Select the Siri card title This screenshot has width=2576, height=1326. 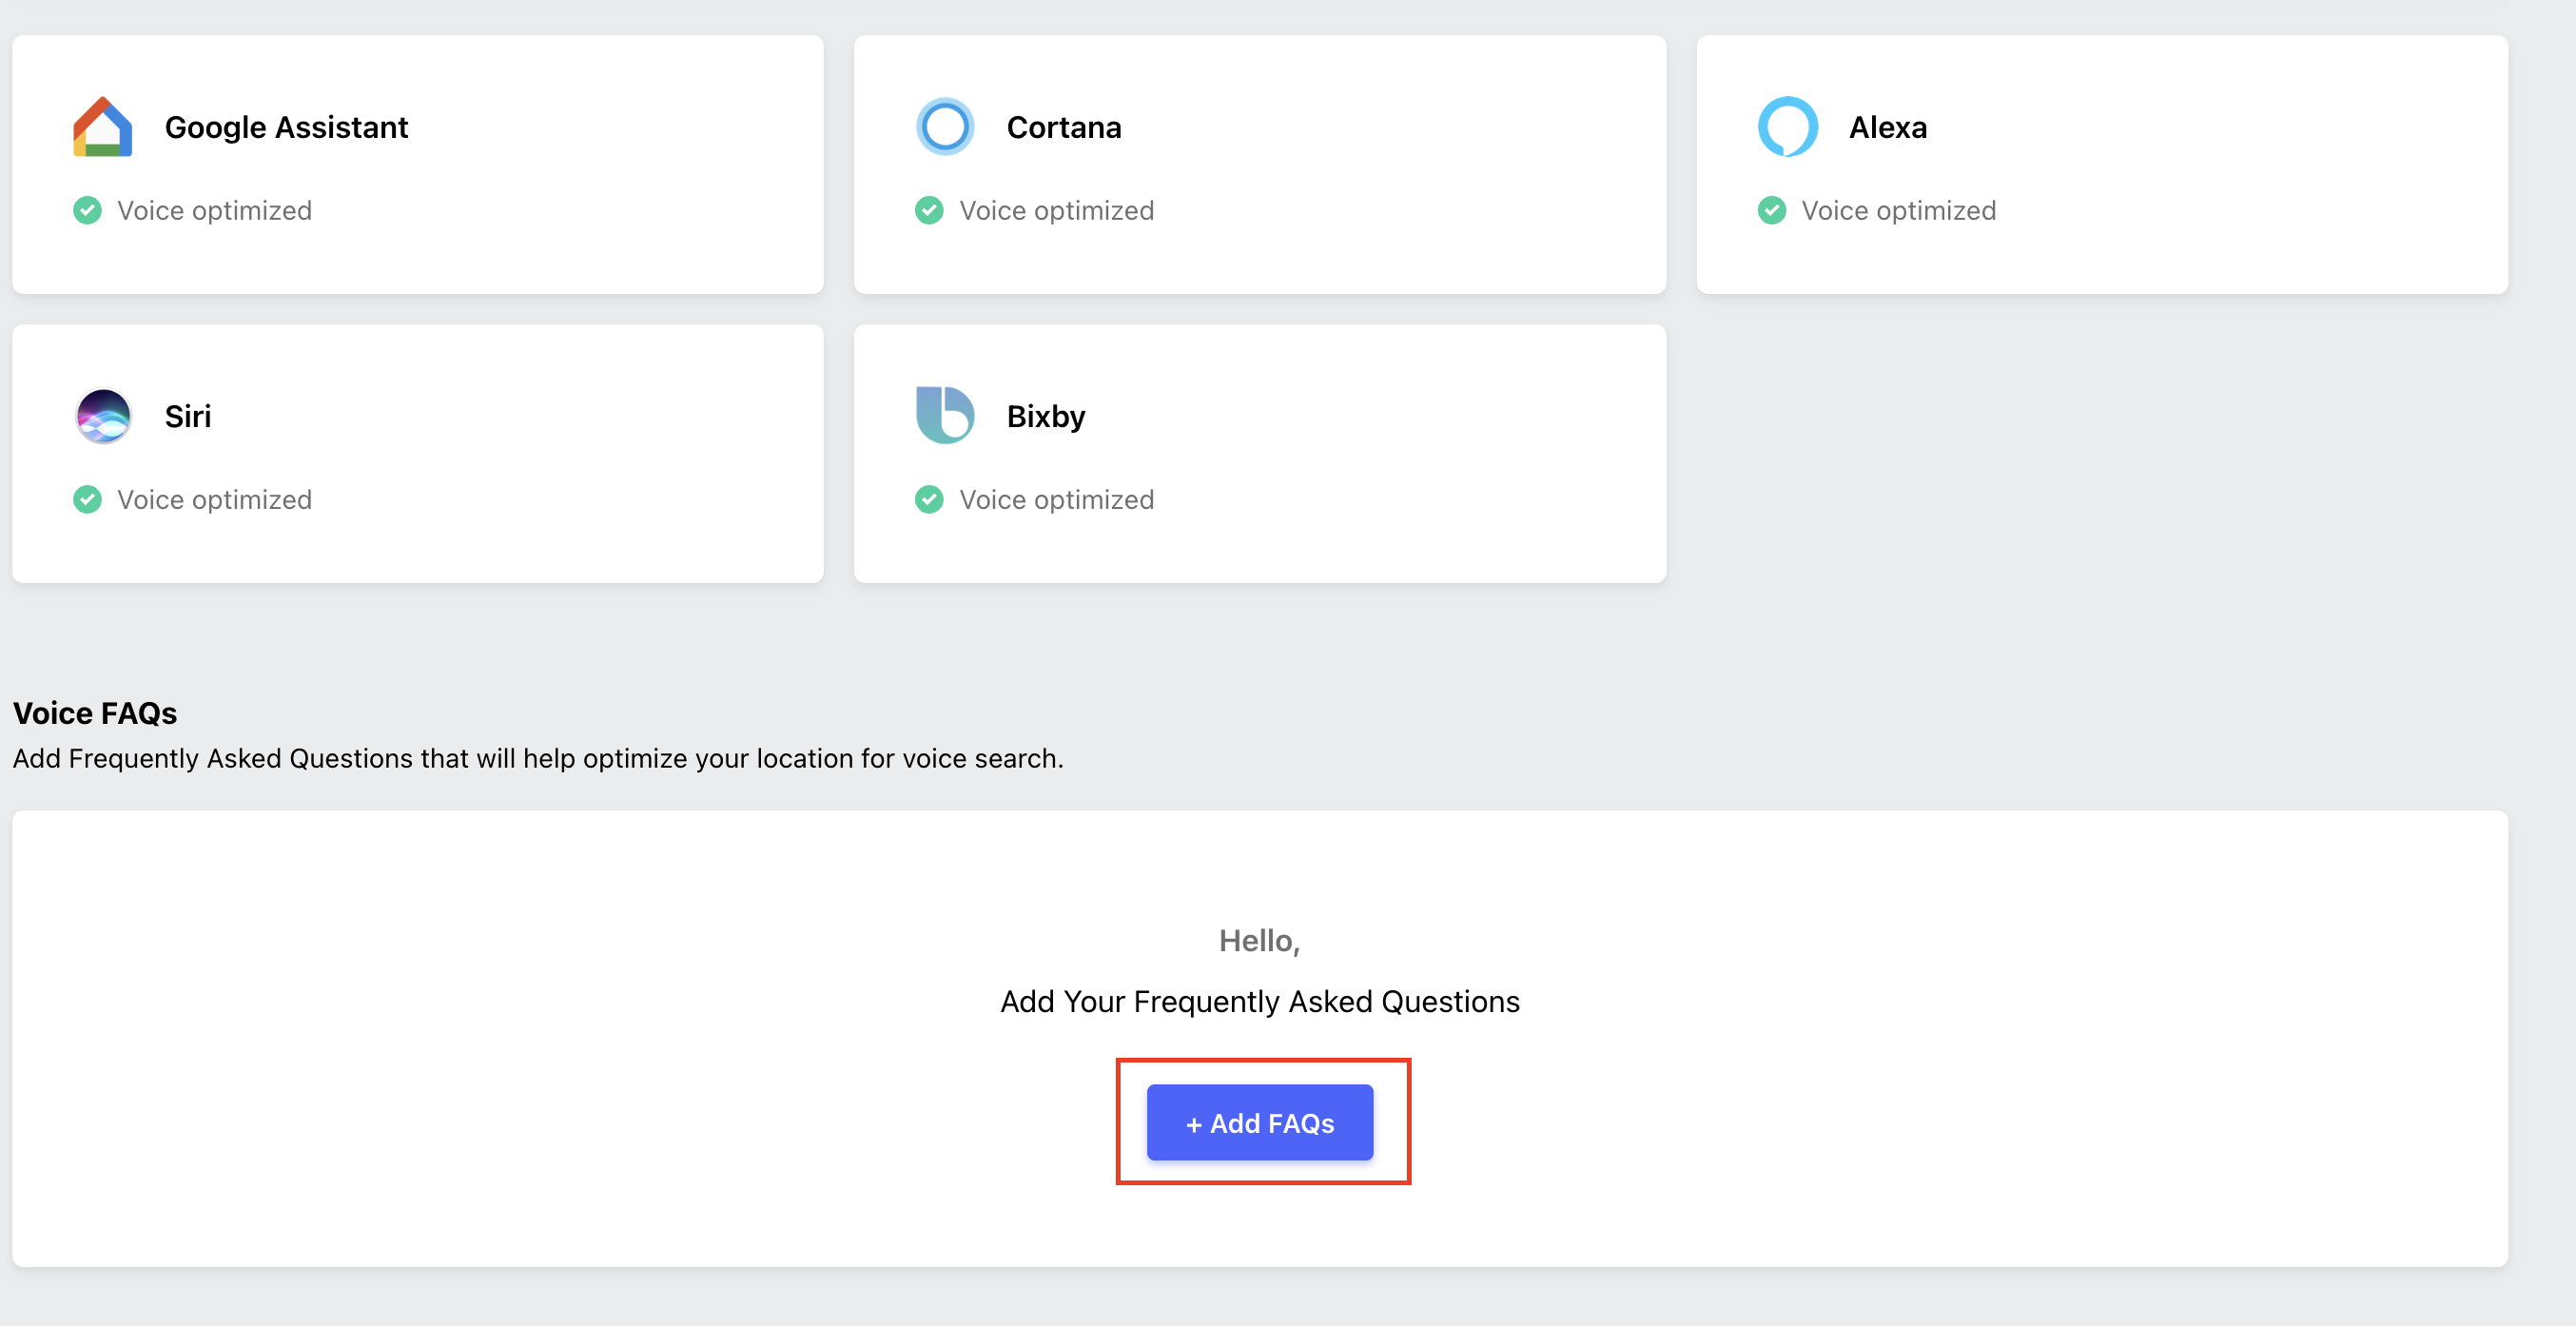point(187,417)
